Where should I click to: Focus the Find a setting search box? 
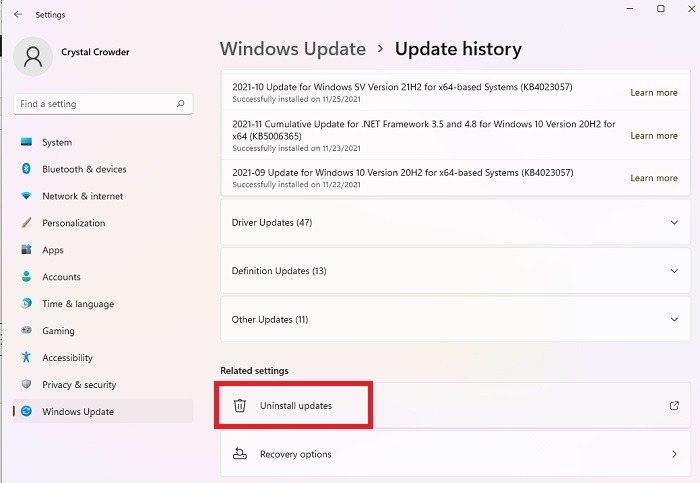click(x=103, y=104)
